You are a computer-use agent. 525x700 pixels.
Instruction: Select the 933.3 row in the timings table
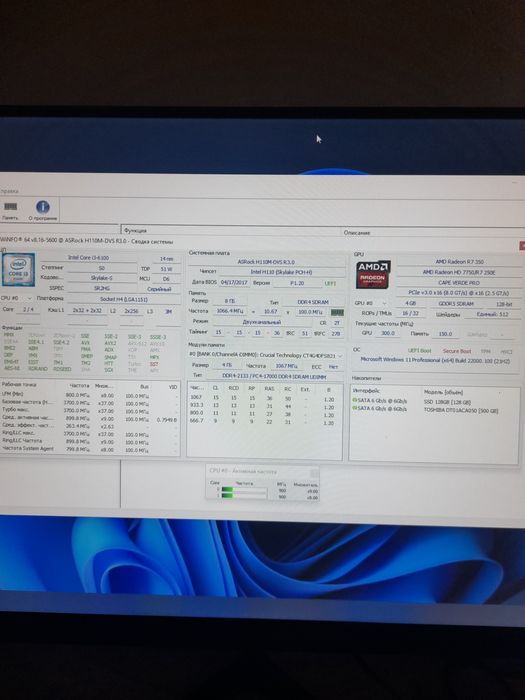[x=264, y=405]
